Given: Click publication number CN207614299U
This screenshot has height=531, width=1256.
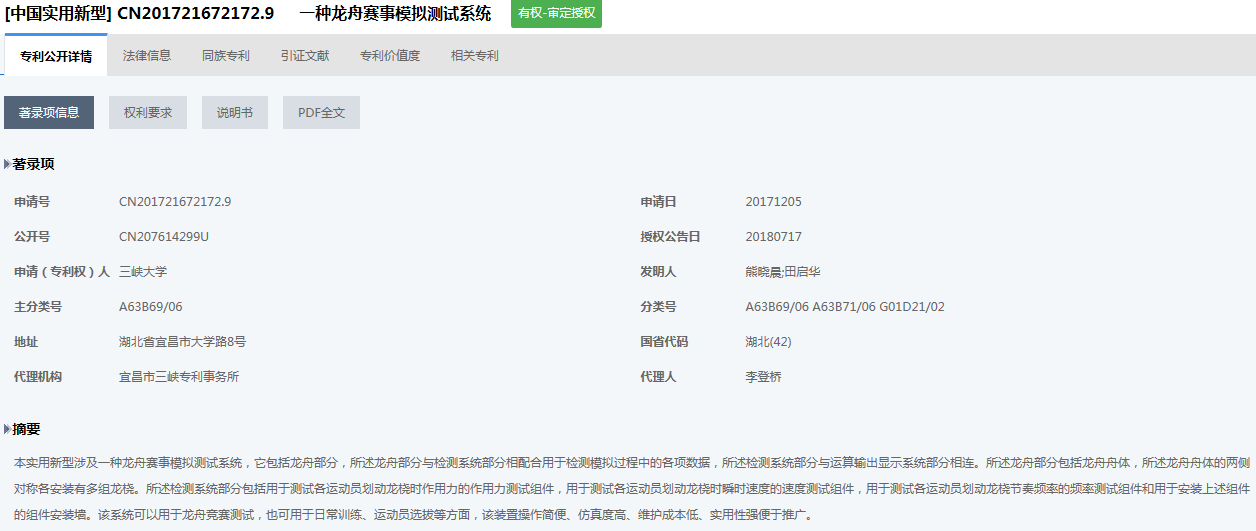Looking at the screenshot, I should 163,237.
